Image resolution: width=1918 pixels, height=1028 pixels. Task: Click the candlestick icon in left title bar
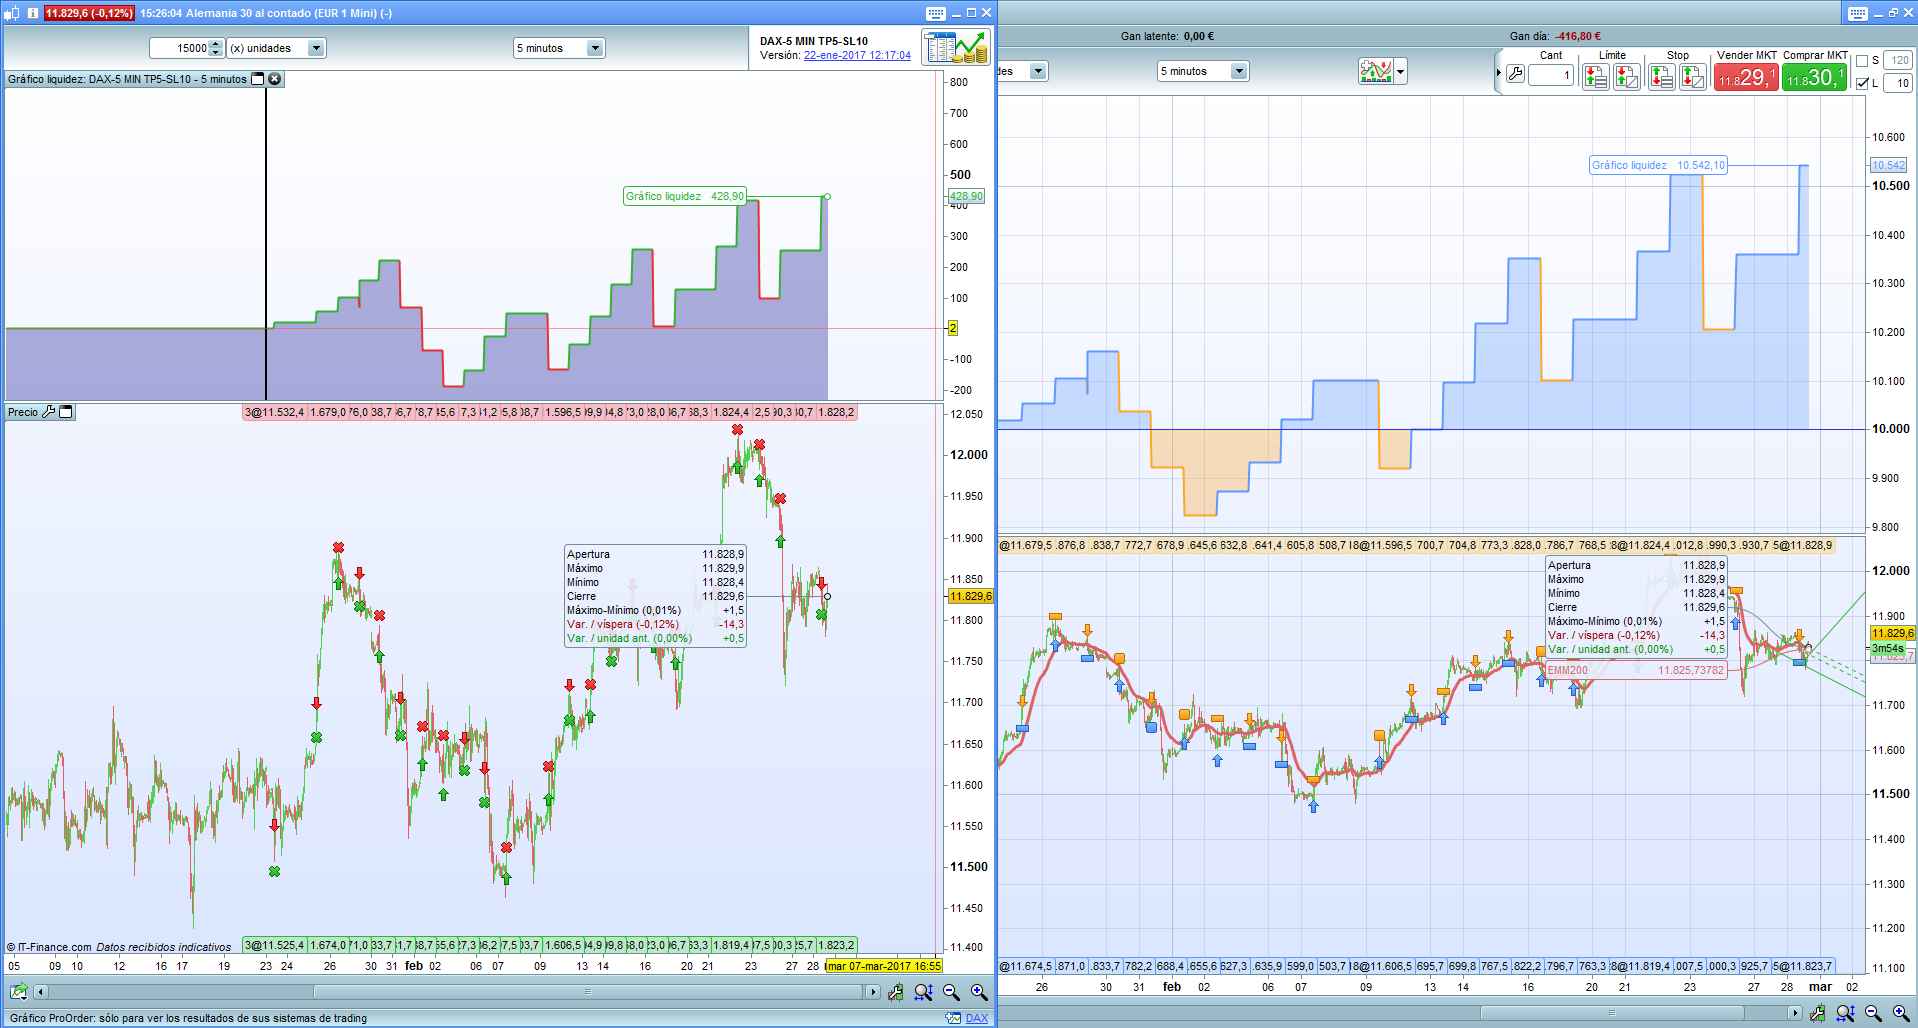pyautogui.click(x=12, y=13)
